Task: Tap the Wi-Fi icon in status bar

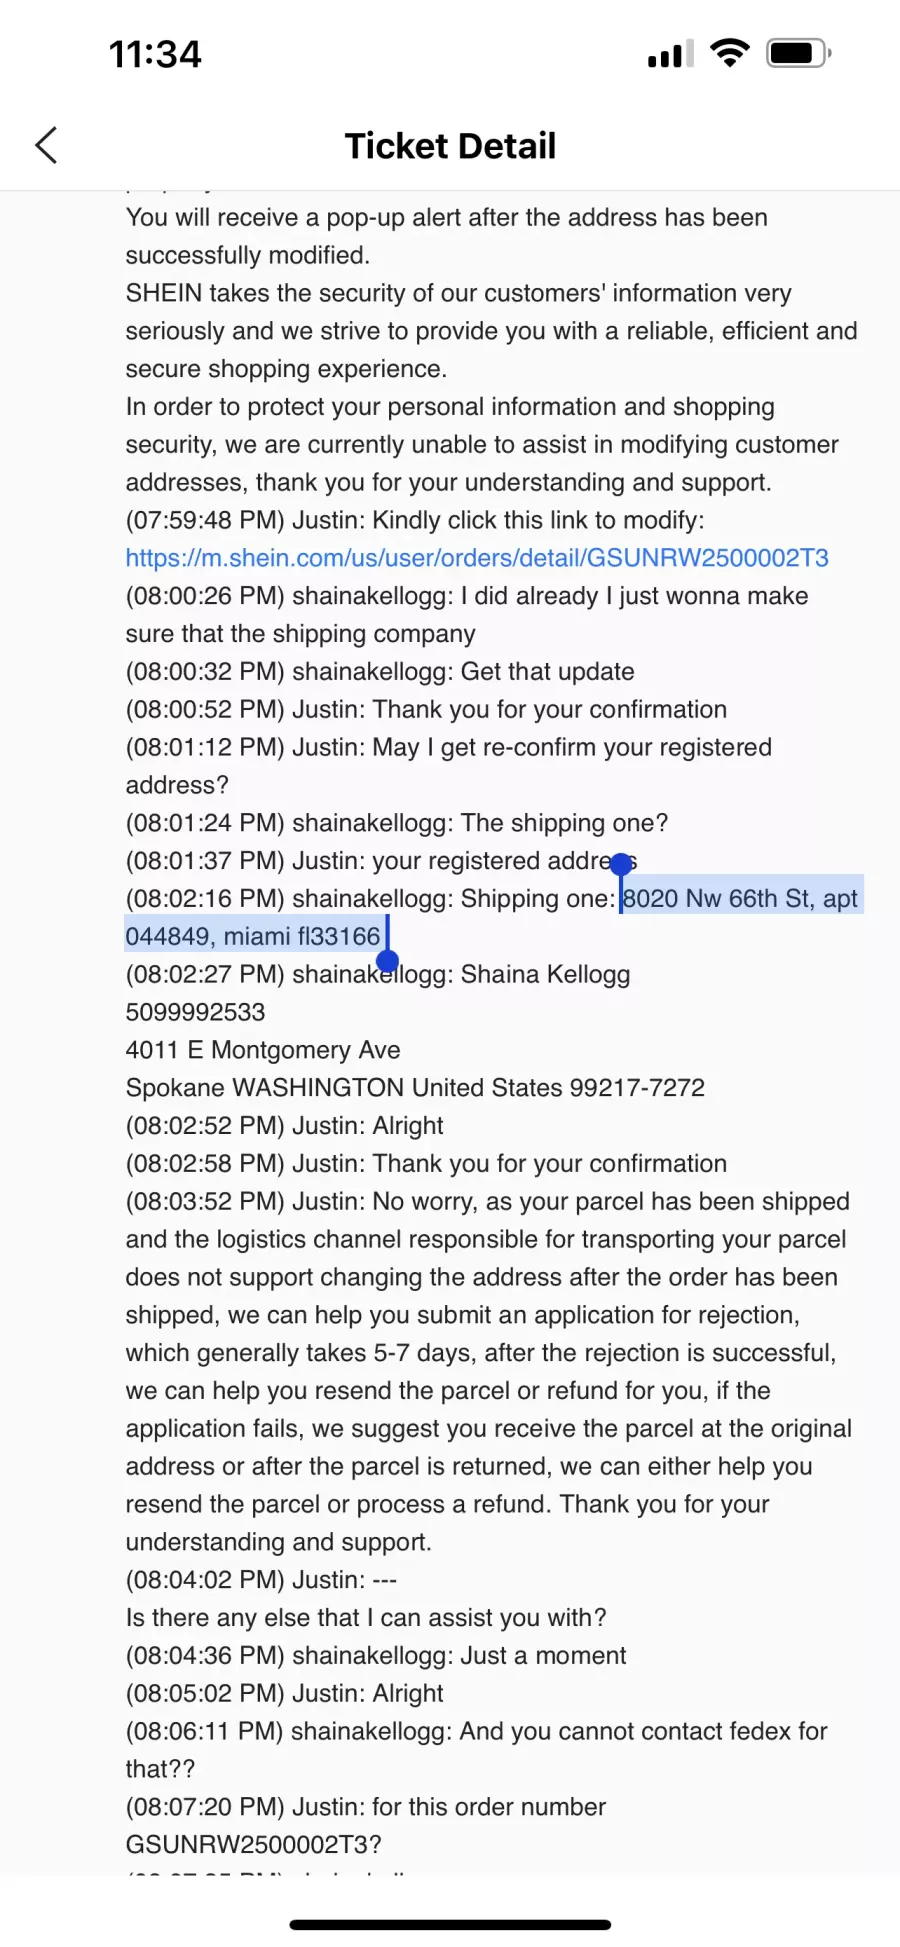Action: pyautogui.click(x=730, y=53)
